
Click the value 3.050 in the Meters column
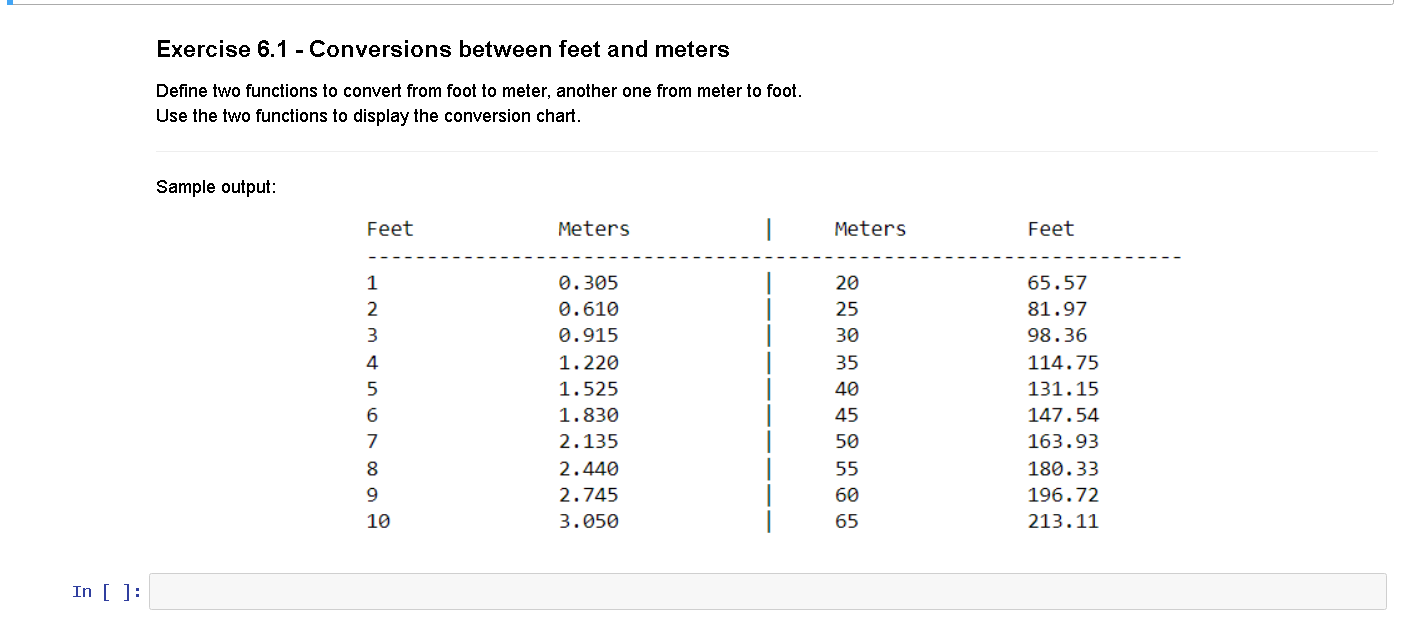(x=588, y=521)
